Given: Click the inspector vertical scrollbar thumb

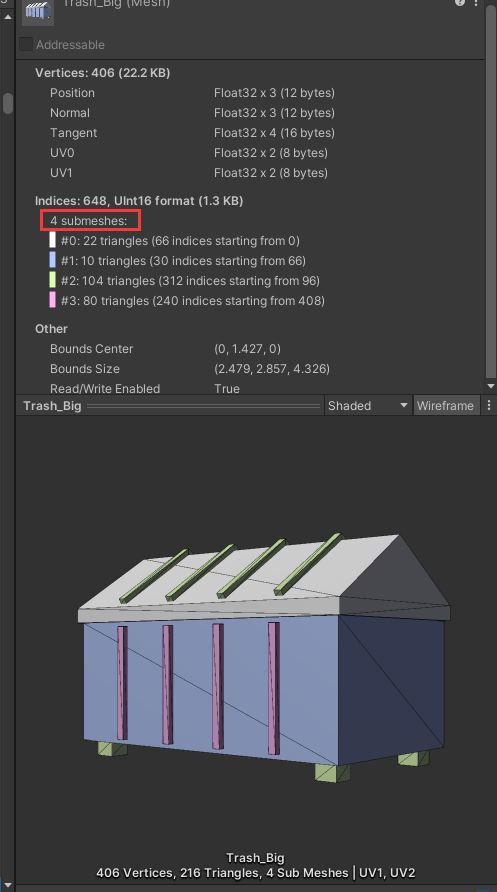Looking at the screenshot, I should pos(491,191).
